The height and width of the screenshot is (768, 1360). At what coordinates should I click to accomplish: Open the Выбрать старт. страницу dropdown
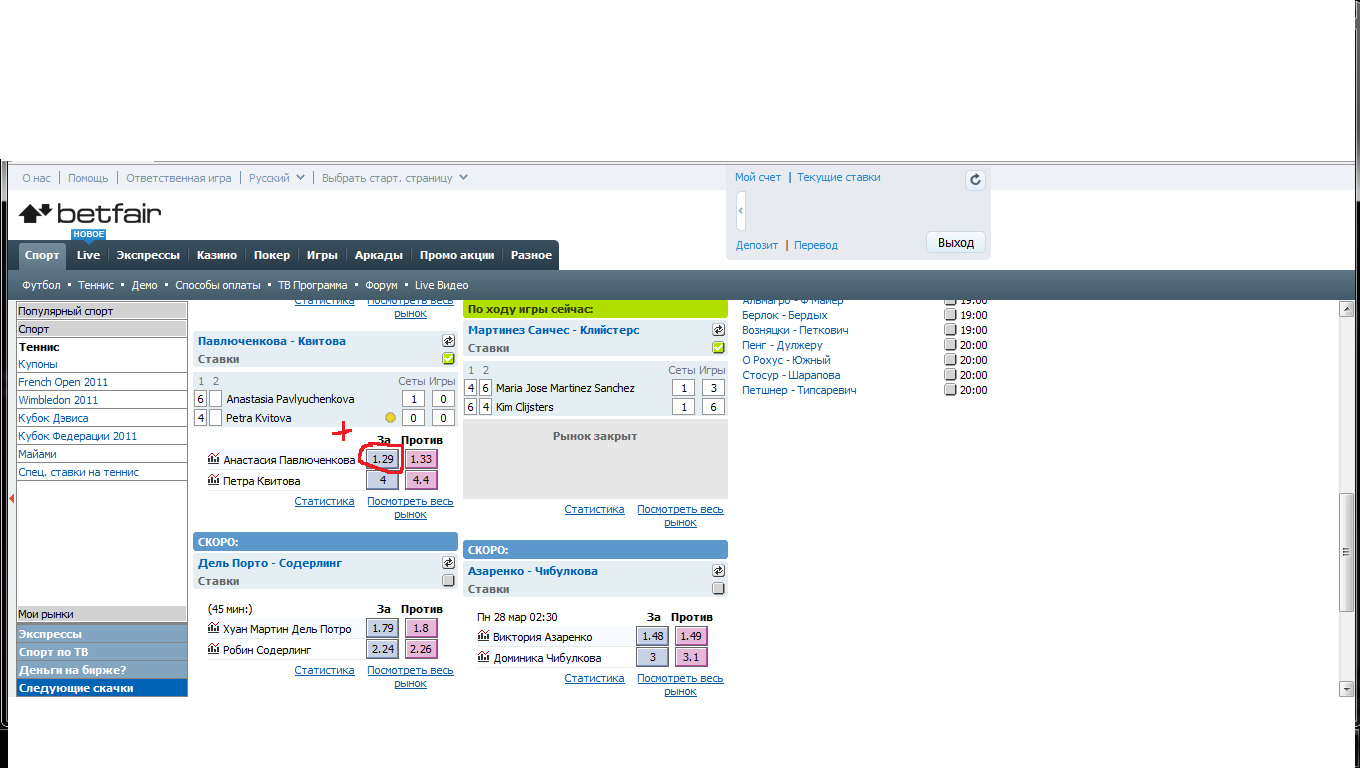395,178
